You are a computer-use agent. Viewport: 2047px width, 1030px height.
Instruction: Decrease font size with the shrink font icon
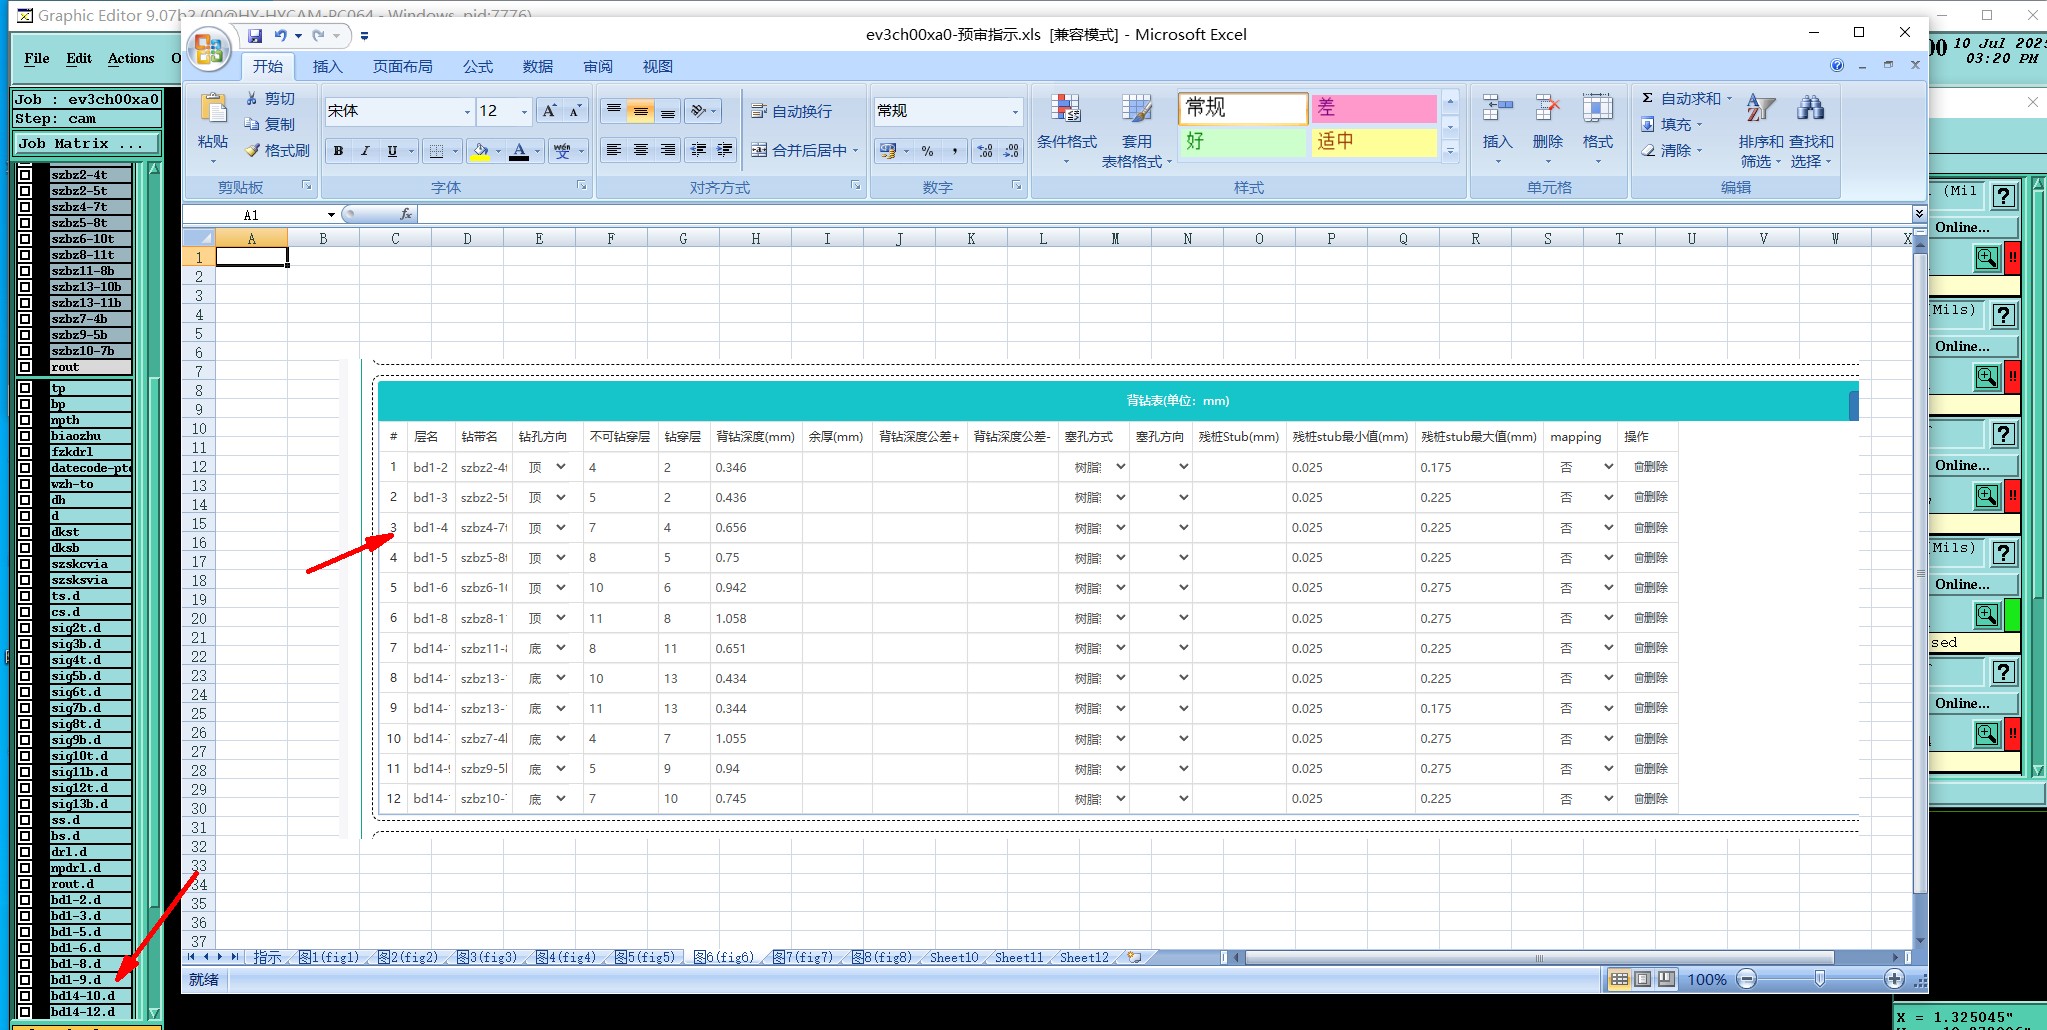coord(575,111)
